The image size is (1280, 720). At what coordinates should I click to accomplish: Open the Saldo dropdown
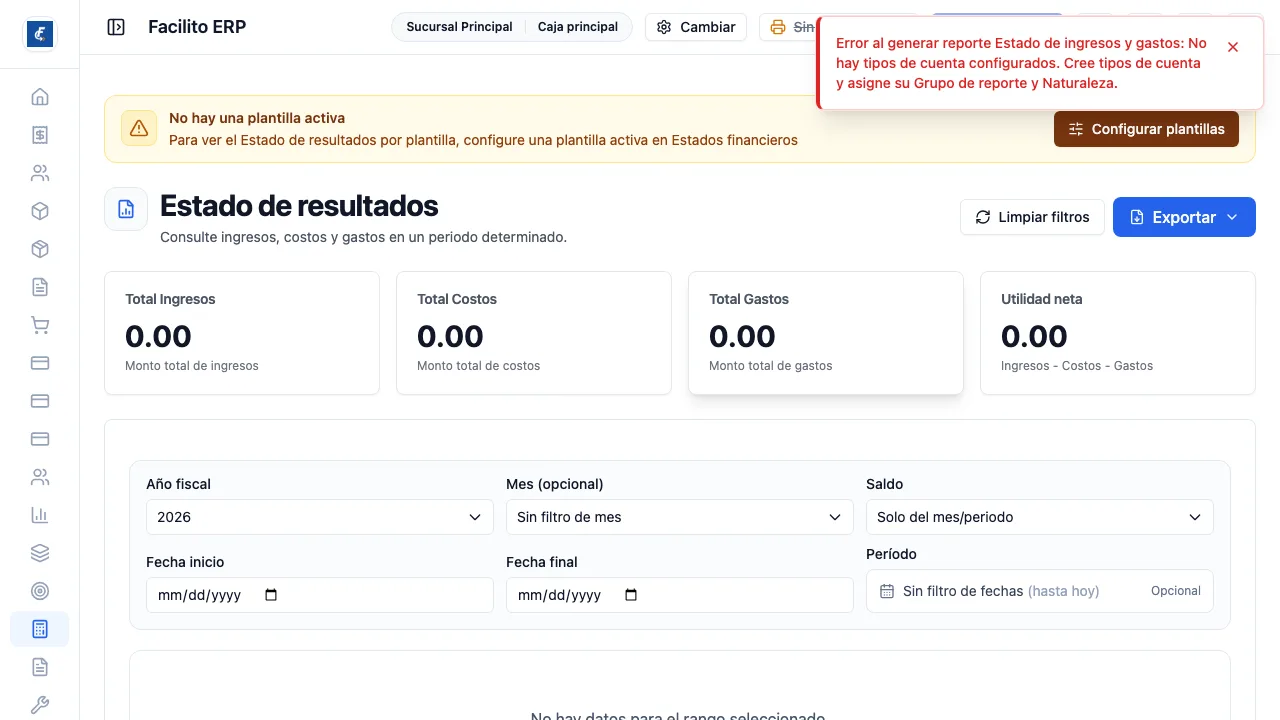coord(1040,517)
